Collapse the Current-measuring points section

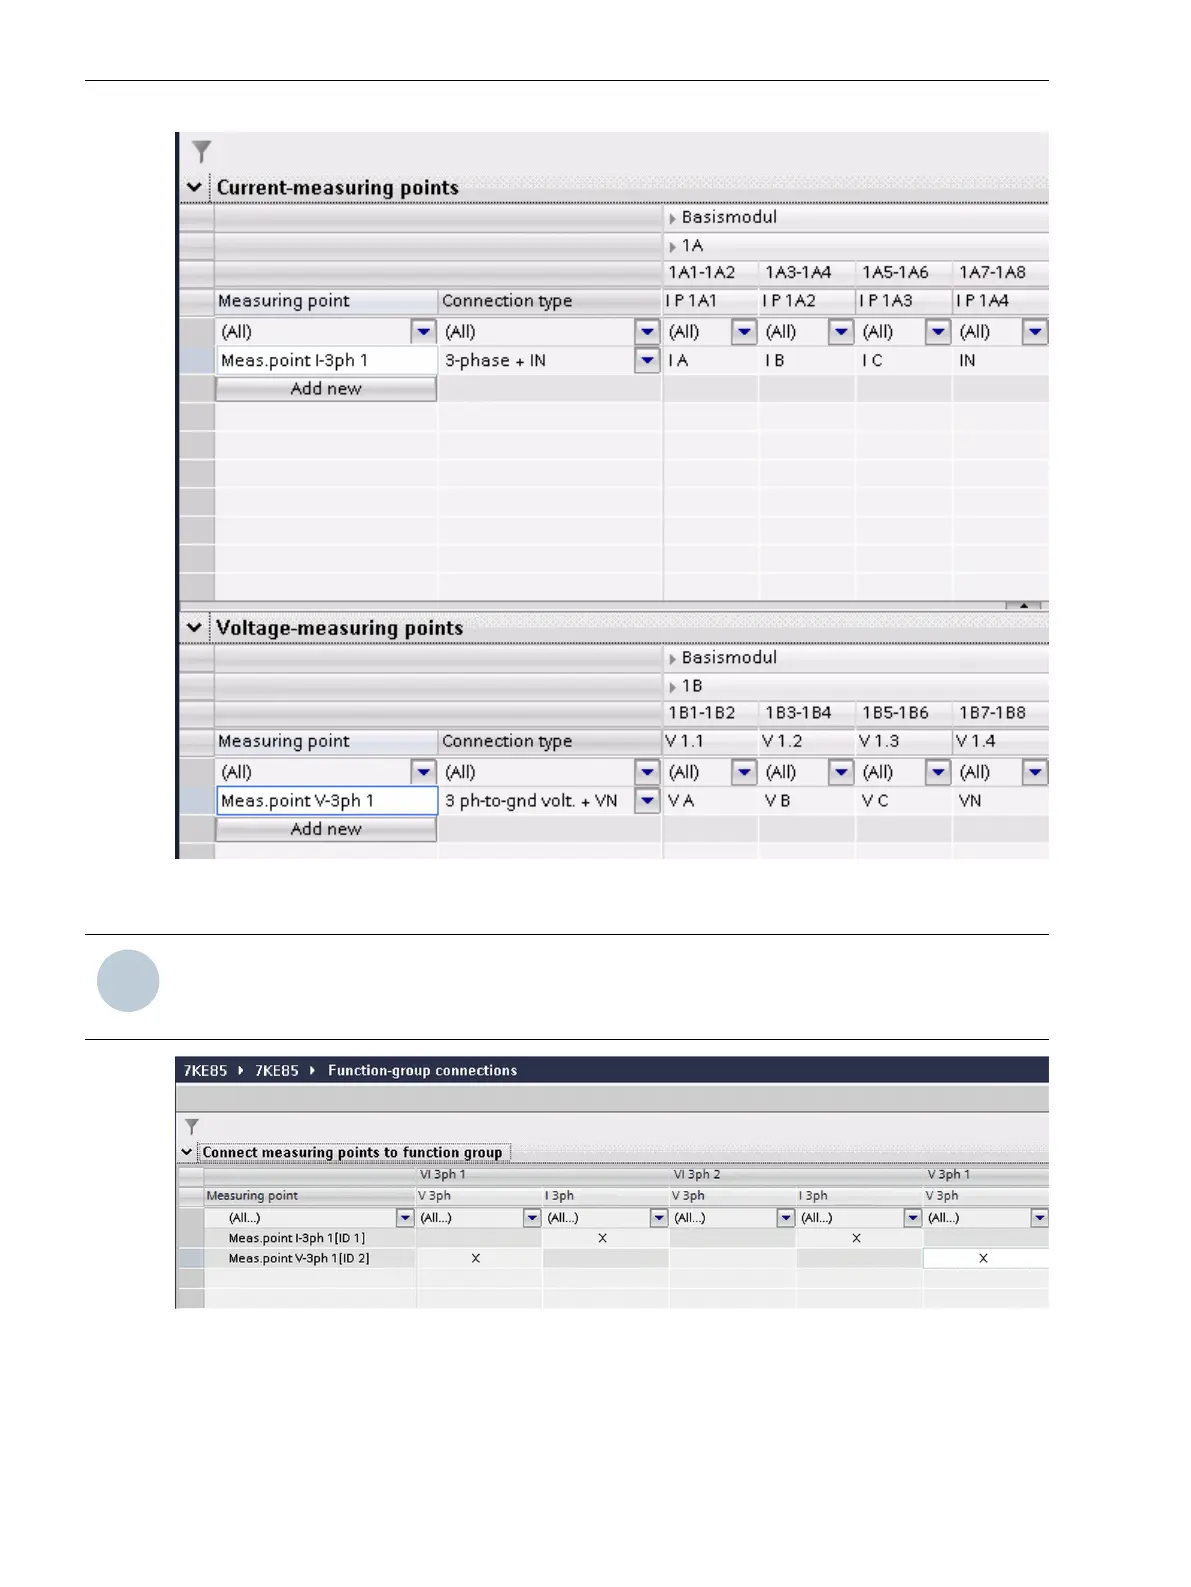point(194,187)
